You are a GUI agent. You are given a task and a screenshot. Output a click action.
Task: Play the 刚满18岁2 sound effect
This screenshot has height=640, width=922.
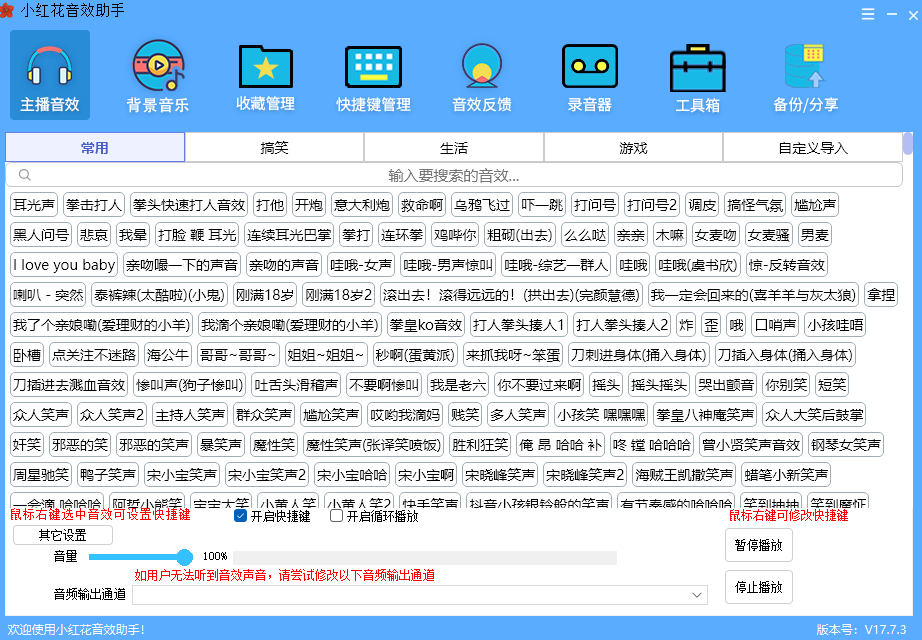[339, 295]
